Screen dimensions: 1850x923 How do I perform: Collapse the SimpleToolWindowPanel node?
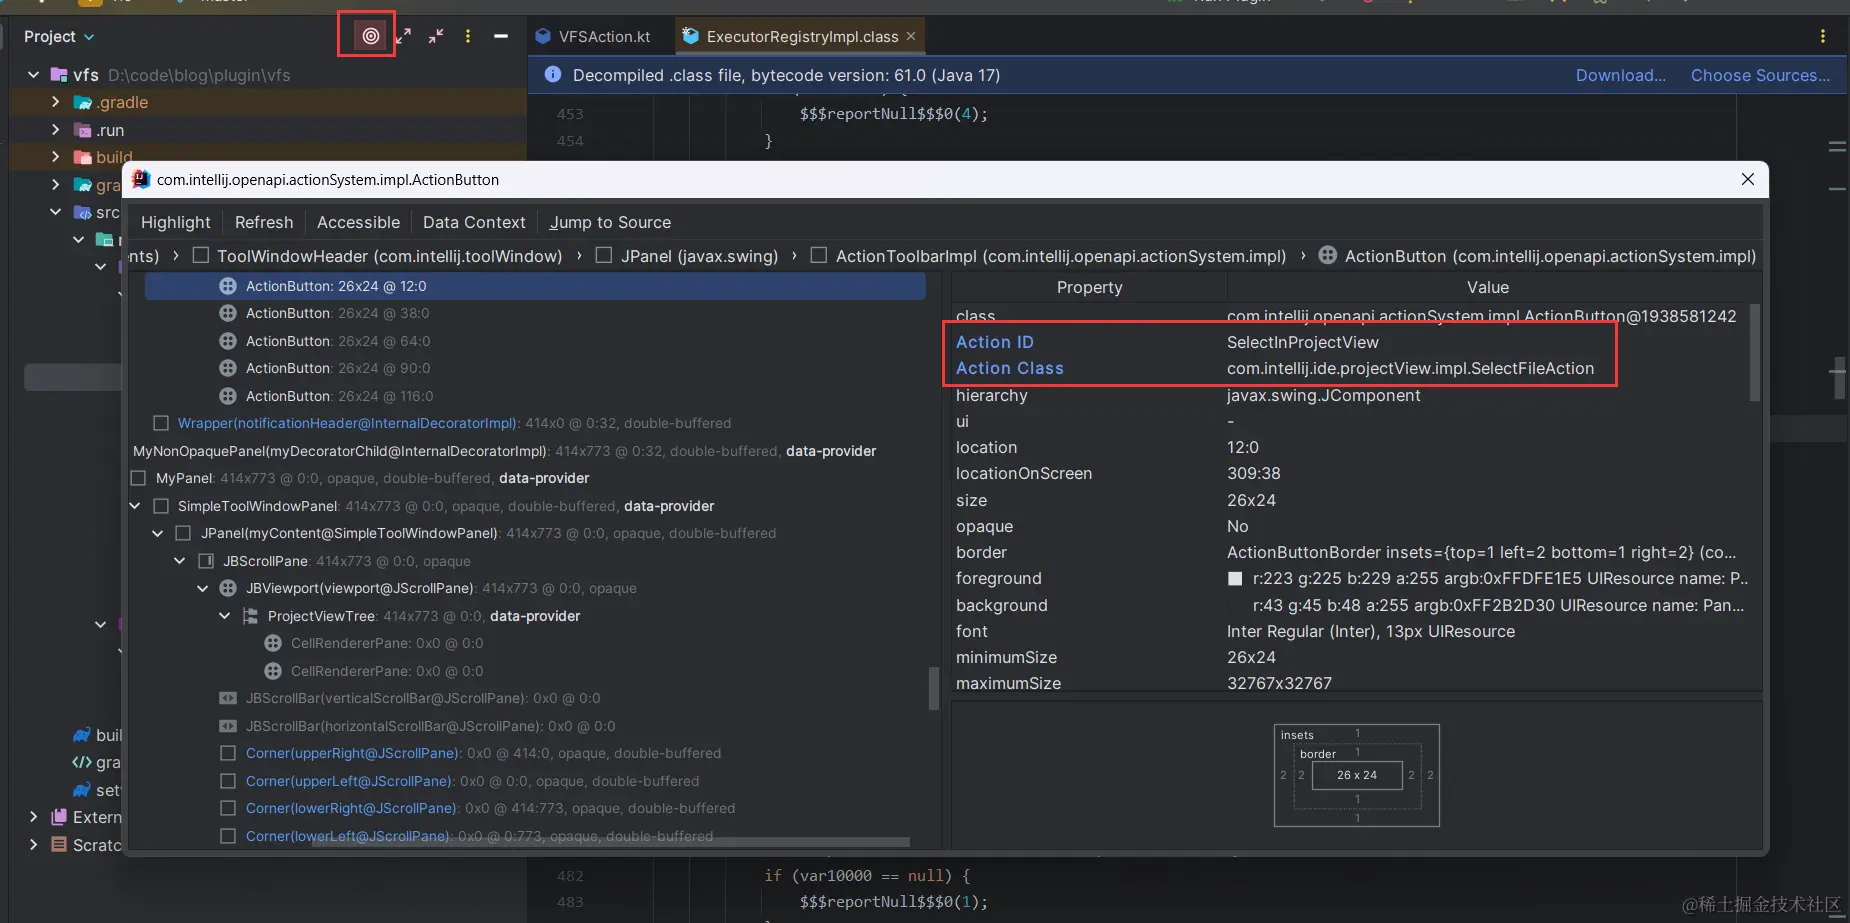click(x=135, y=506)
